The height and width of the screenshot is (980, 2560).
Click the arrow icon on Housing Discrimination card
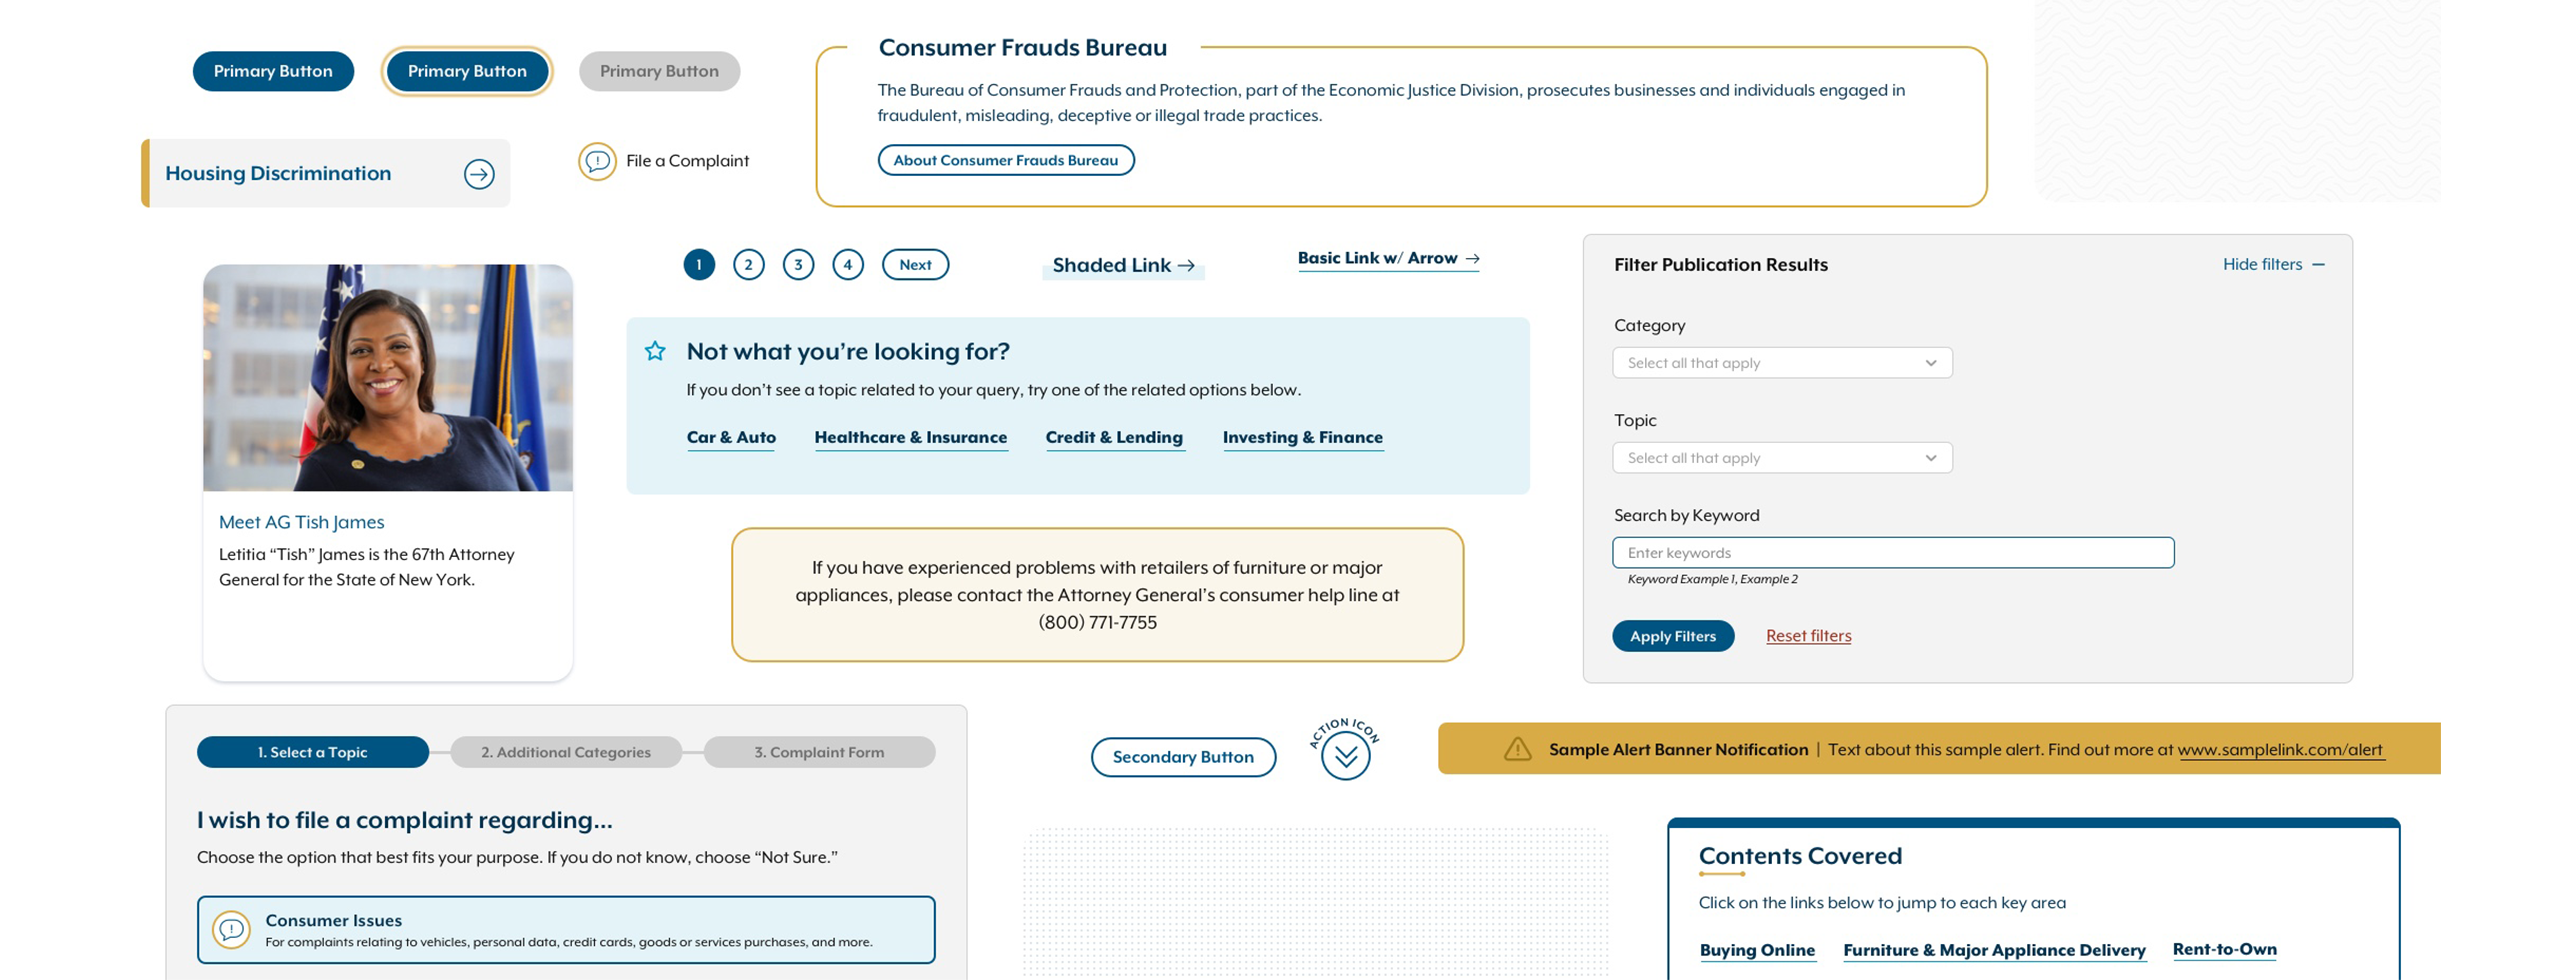coord(480,173)
